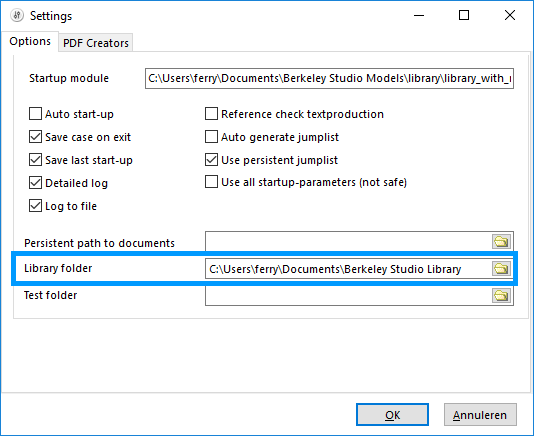Uncheck Save case on exit
Viewport: 534px width, 436px height.
click(x=35, y=137)
